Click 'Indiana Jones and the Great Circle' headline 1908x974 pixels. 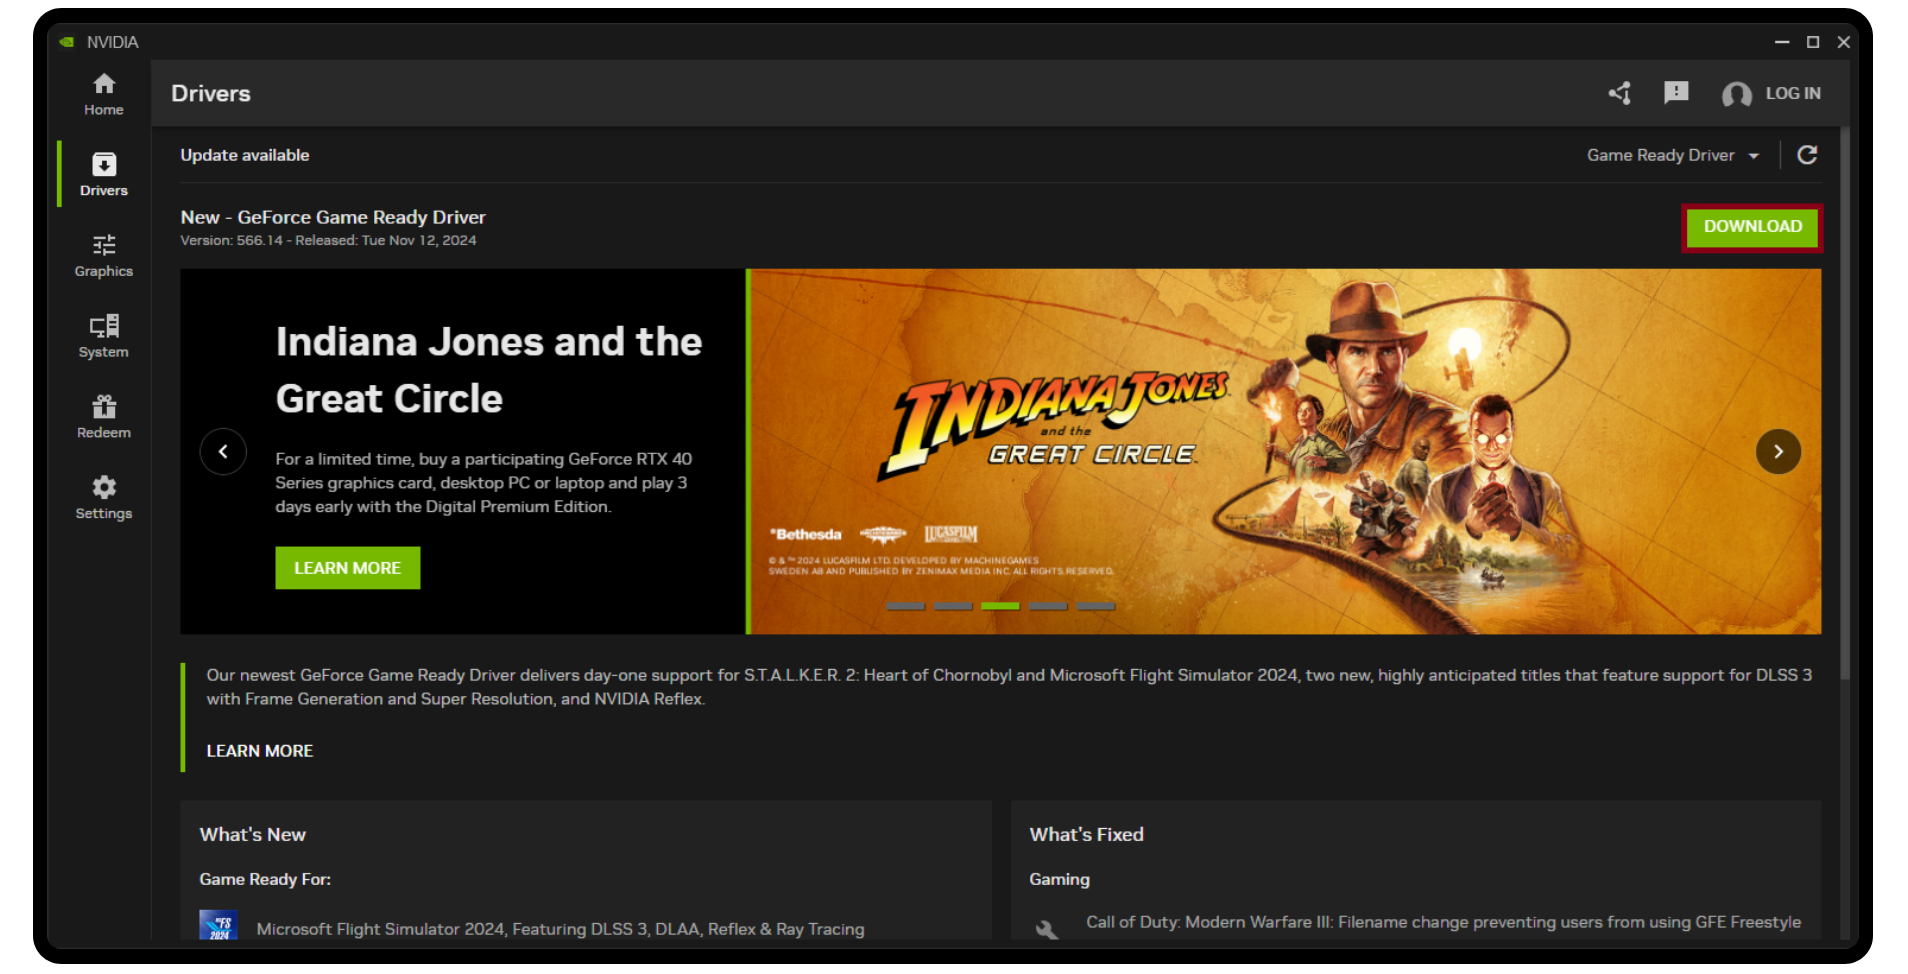[x=489, y=370]
